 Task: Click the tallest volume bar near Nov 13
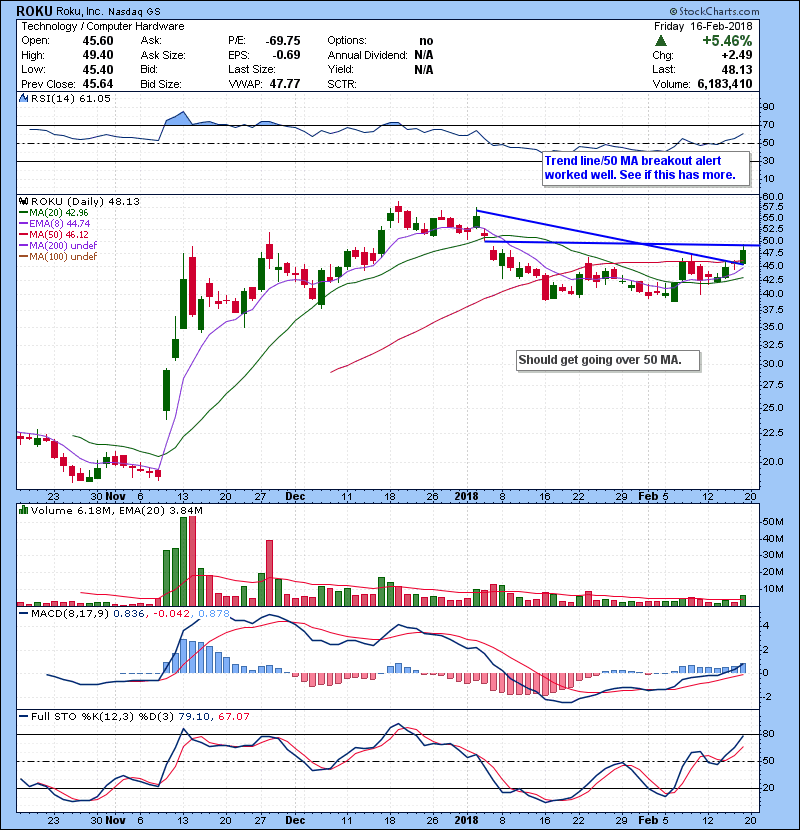coord(192,561)
